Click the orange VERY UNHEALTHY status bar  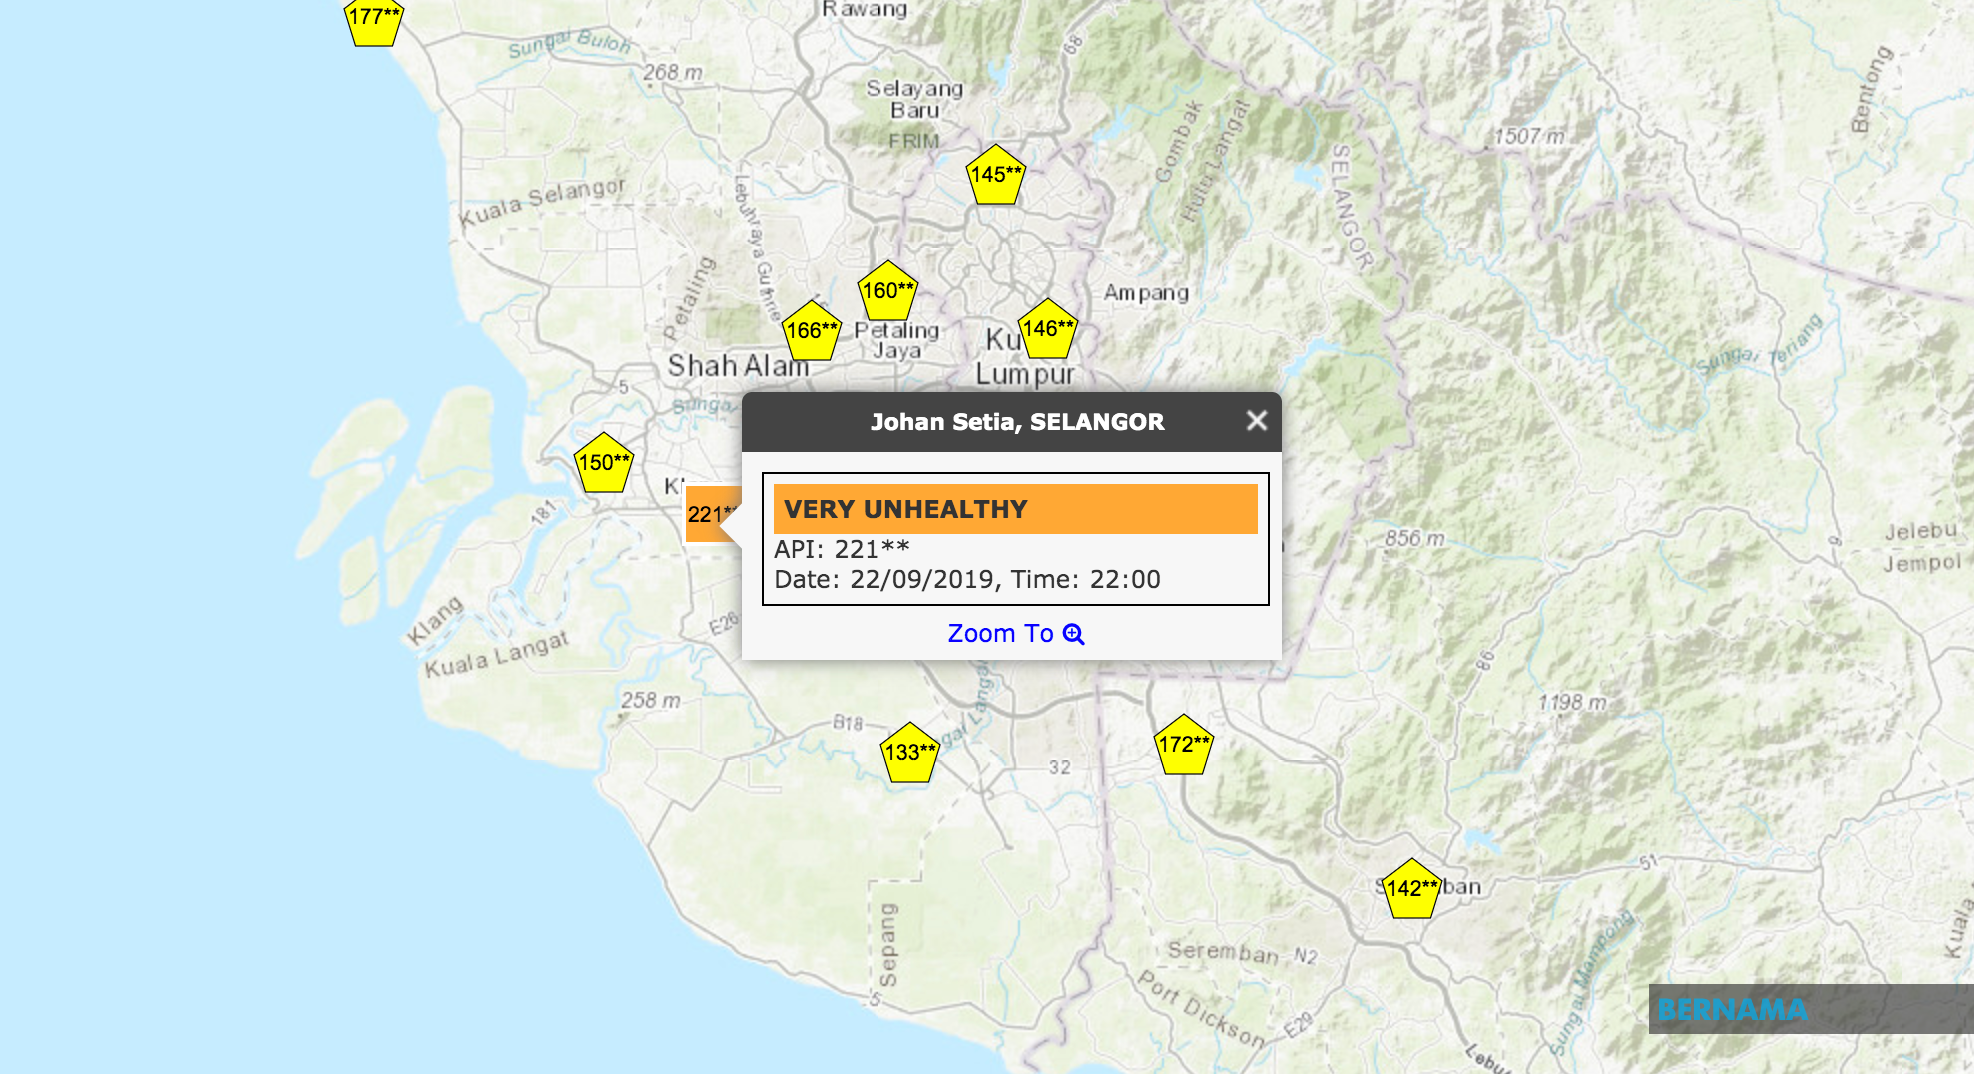1015,509
